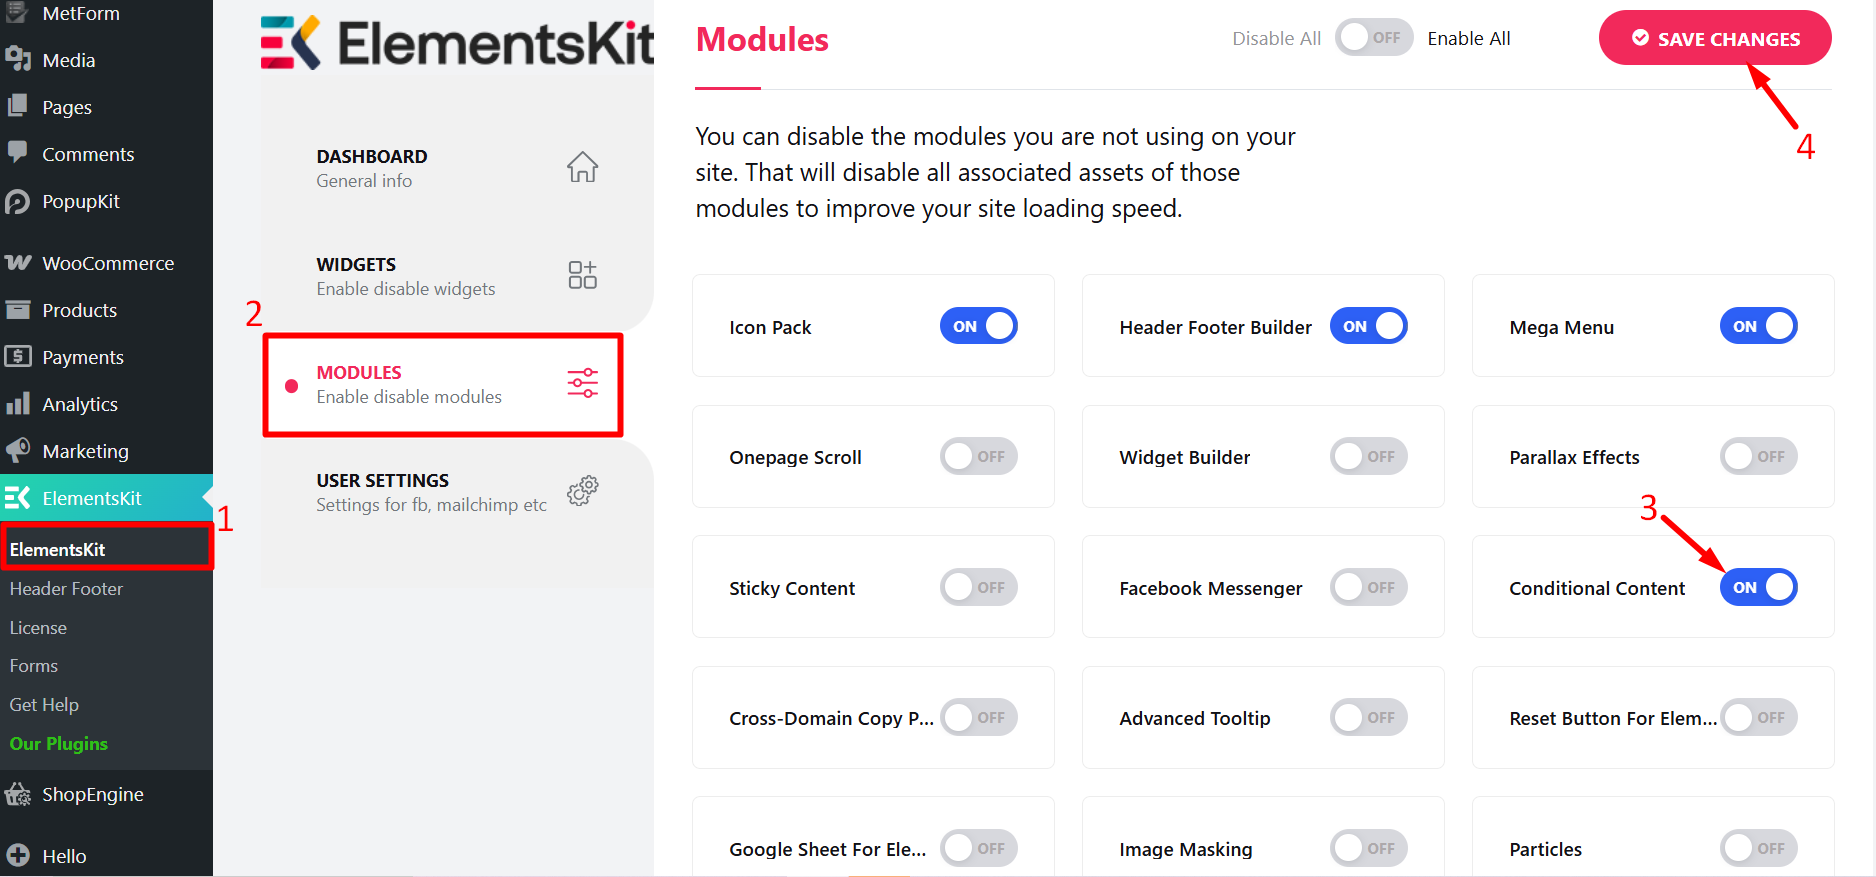Click the Marketing megaphone icon

click(19, 450)
